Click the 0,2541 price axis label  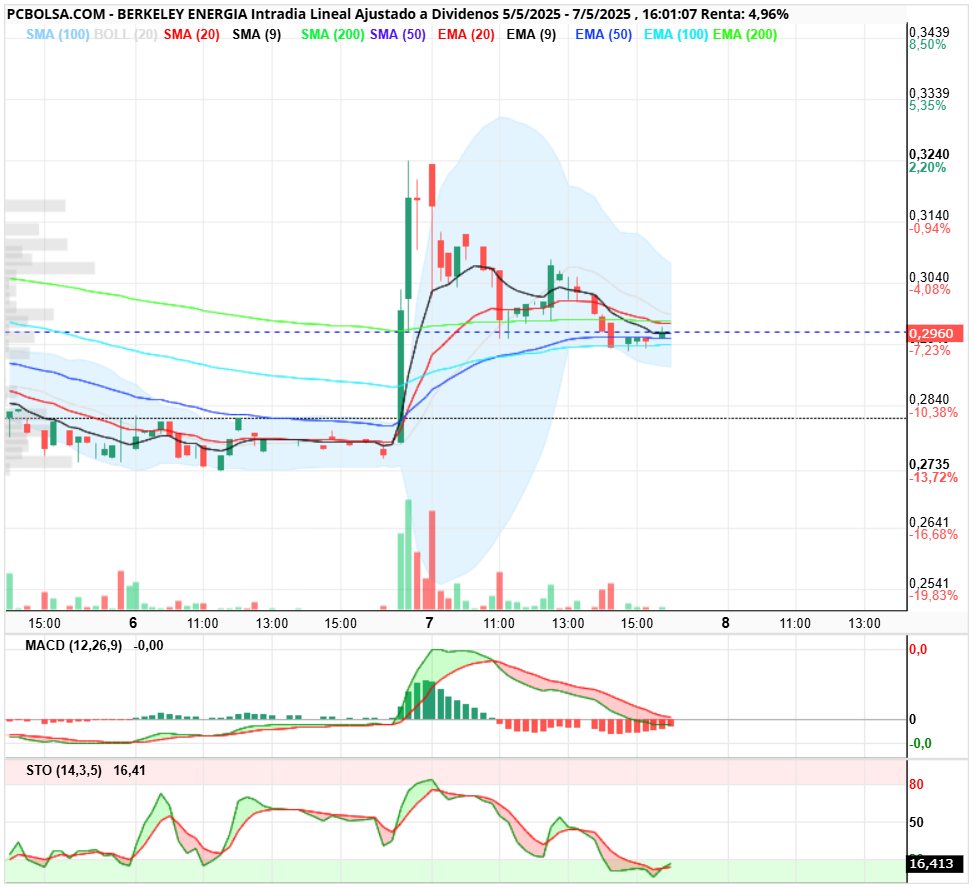point(929,583)
